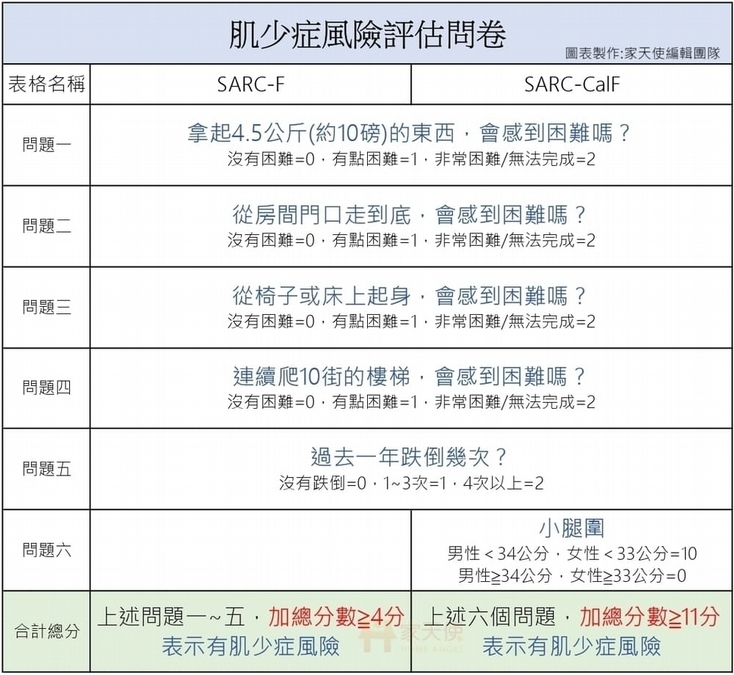Click text 男性≧34公分．女性≧33公分=0
This screenshot has height=675, width=734.
572,575
